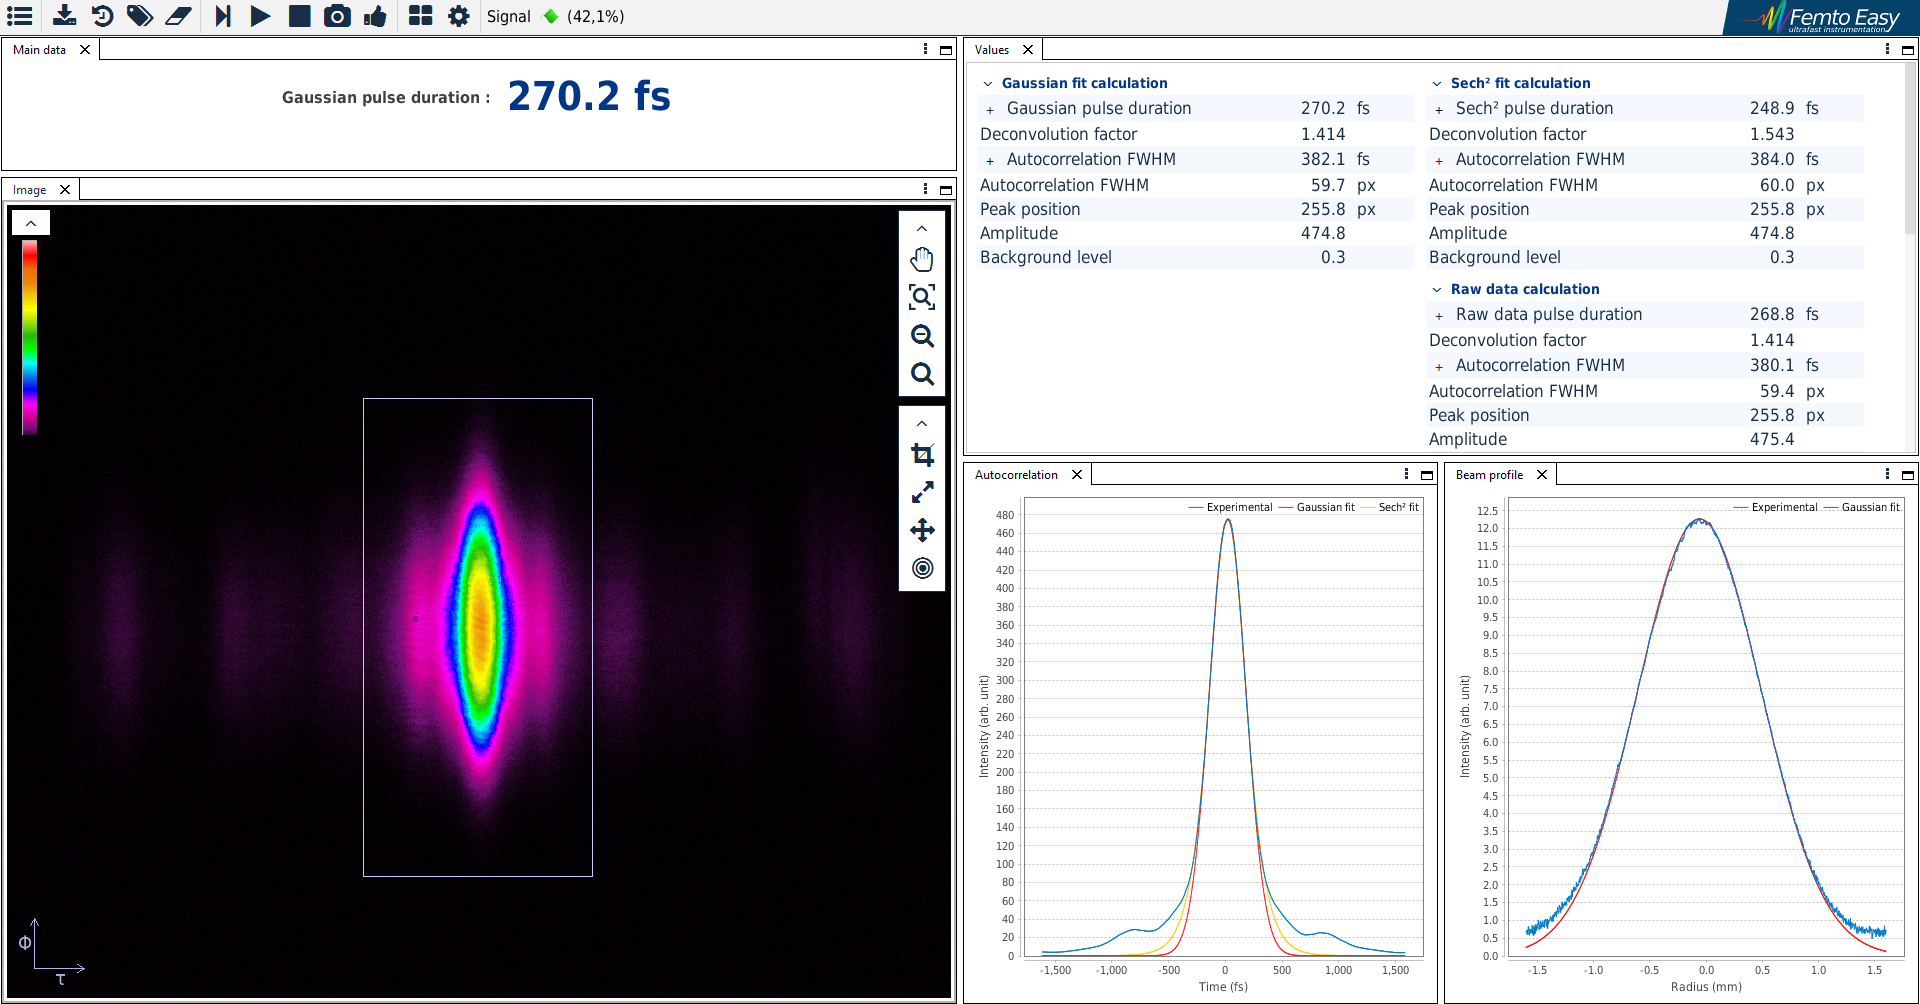Open the history clock icon
1920x1004 pixels.
[102, 16]
